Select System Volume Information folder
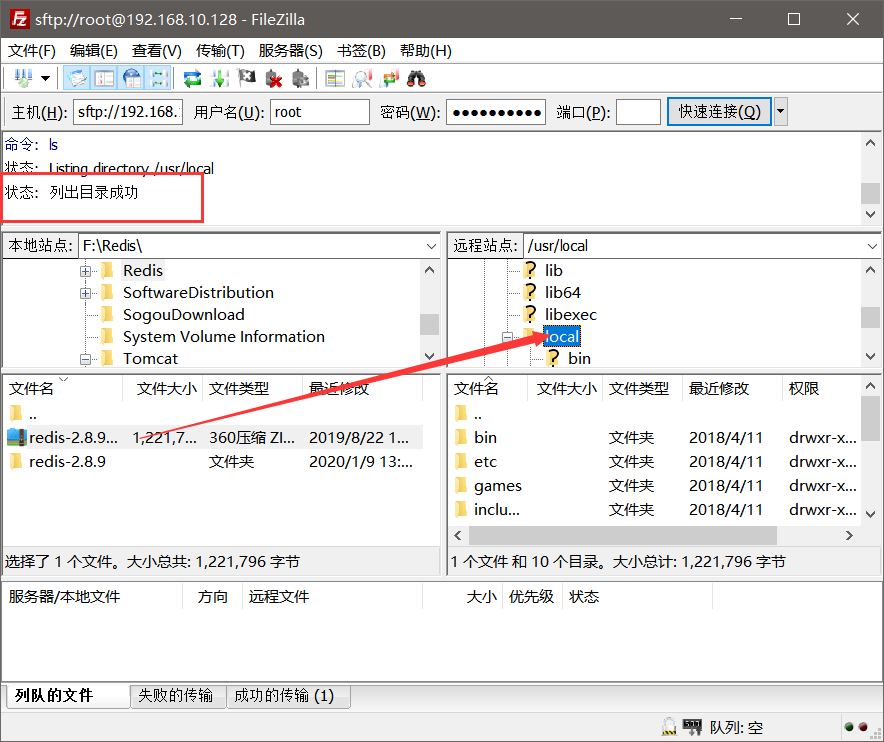The height and width of the screenshot is (742, 884). 224,337
